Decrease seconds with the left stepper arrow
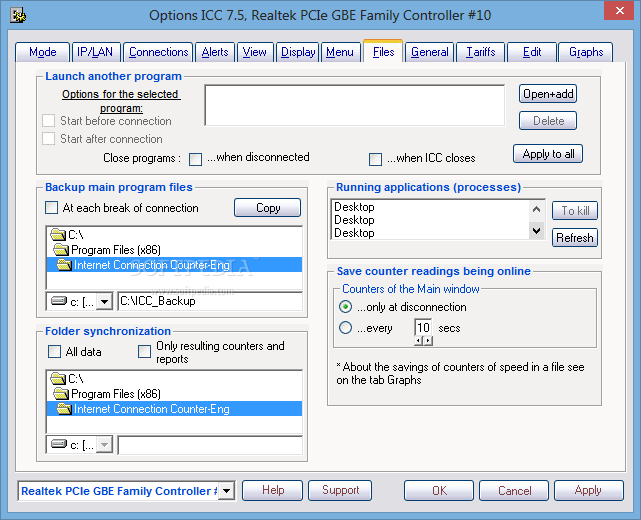The height and width of the screenshot is (520, 641). click(419, 341)
